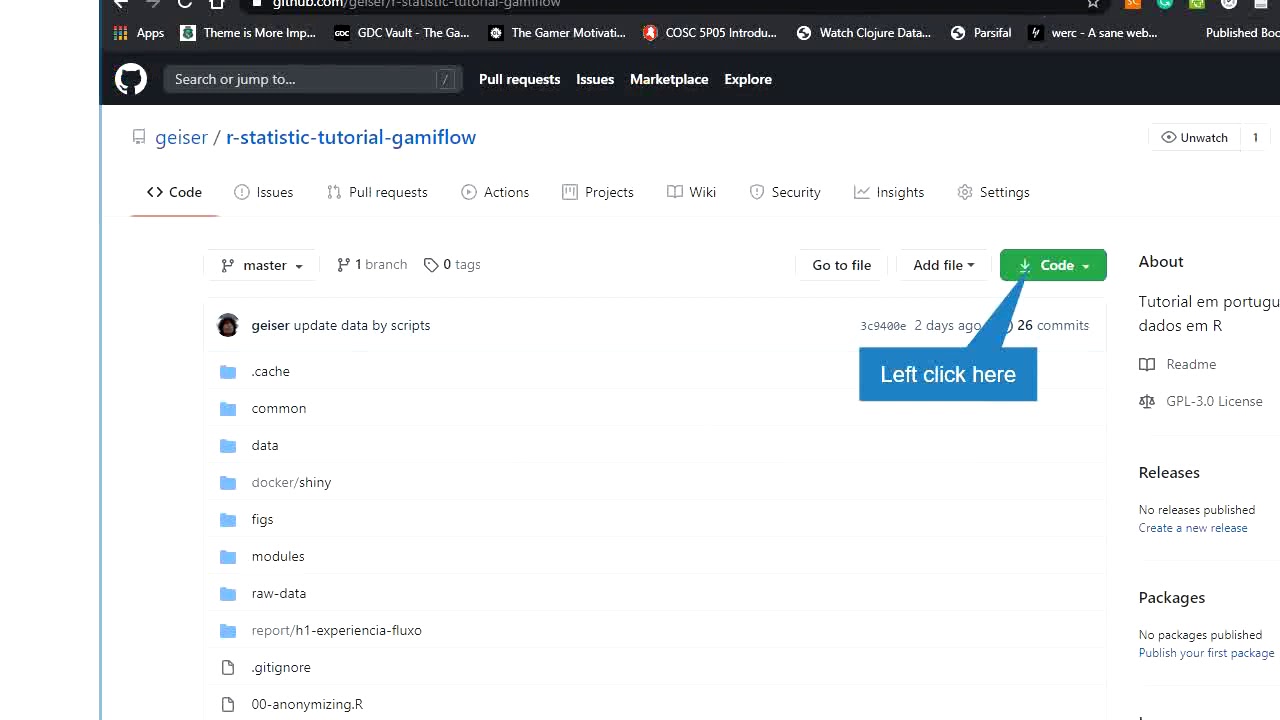Open the figs folder
Screen dimensions: 1280x720
(262, 519)
